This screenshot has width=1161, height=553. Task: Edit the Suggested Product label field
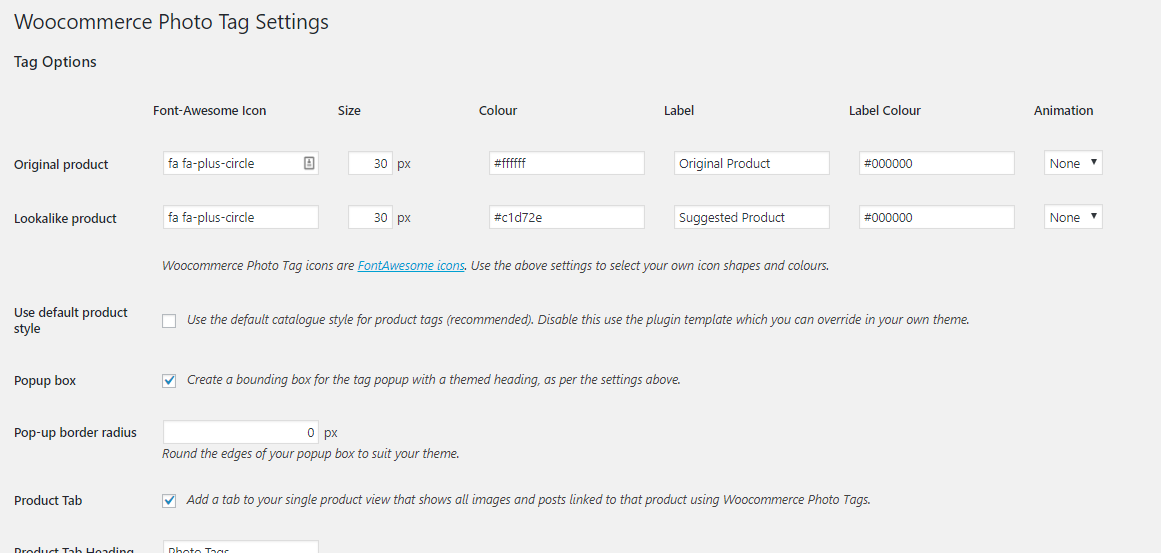(x=752, y=218)
